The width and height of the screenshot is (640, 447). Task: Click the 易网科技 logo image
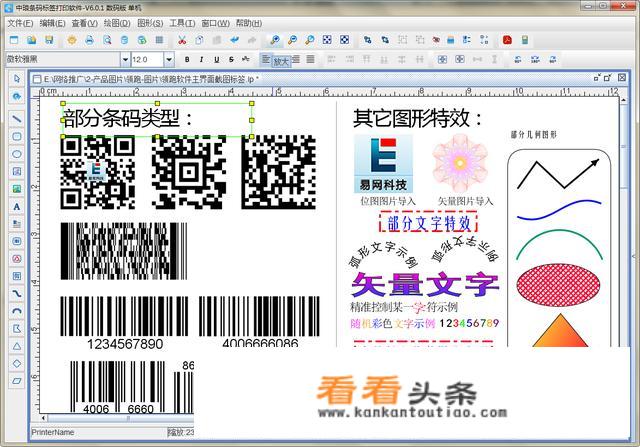tap(383, 165)
